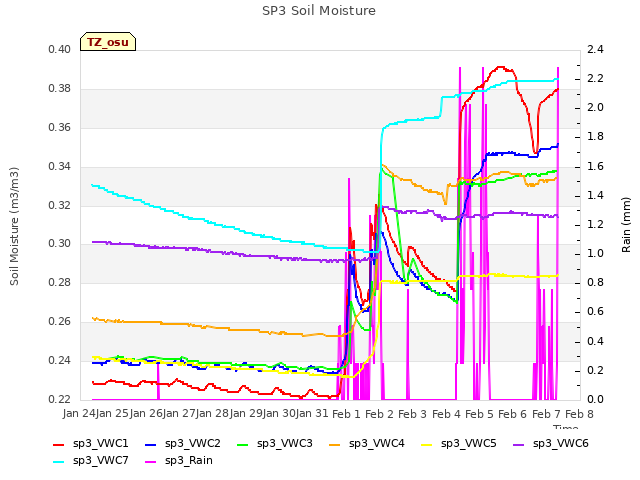The height and width of the screenshot is (480, 640).
Task: Click the magenta sp3_Rain legend swatch
Action: [151, 462]
